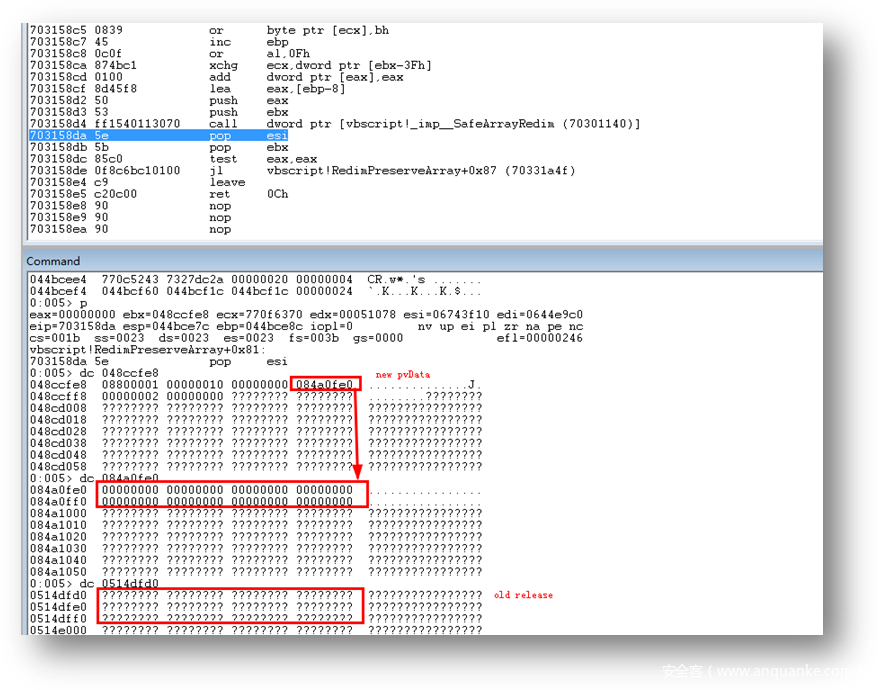878x690 pixels.
Task: Select the 'push ebx' line at 703158d3
Action: [159, 112]
